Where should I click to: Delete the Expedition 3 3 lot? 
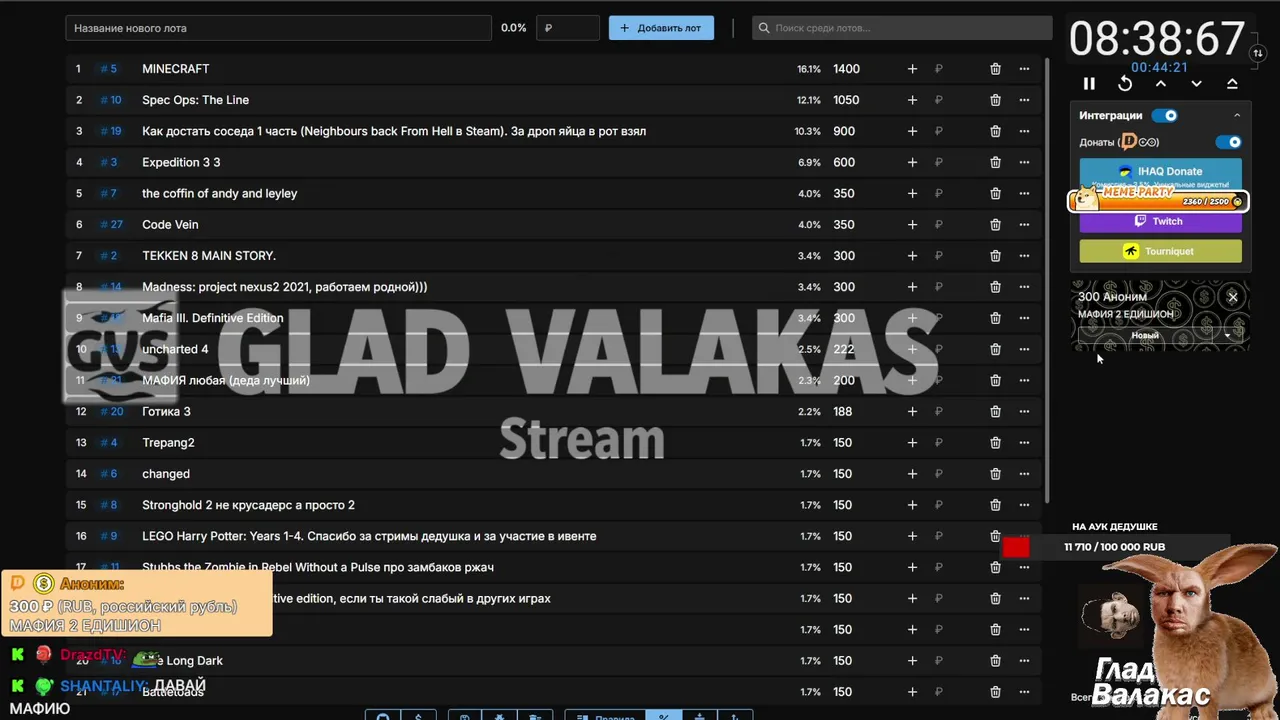[x=995, y=162]
